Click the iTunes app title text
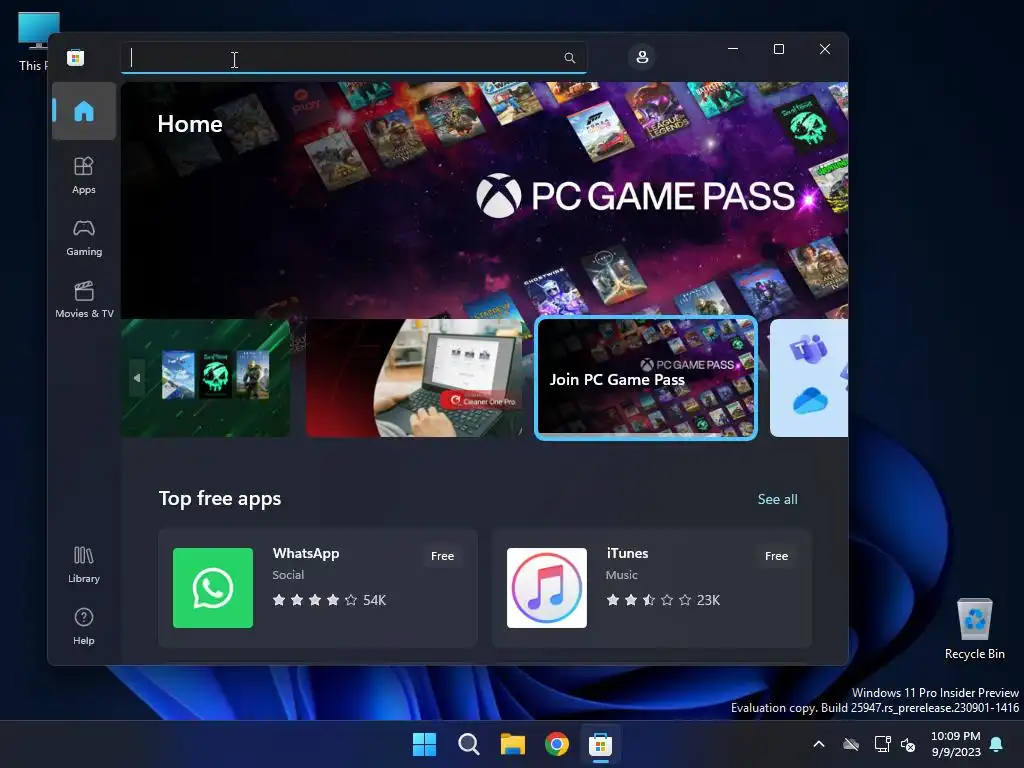Viewport: 1024px width, 768px height. 628,553
